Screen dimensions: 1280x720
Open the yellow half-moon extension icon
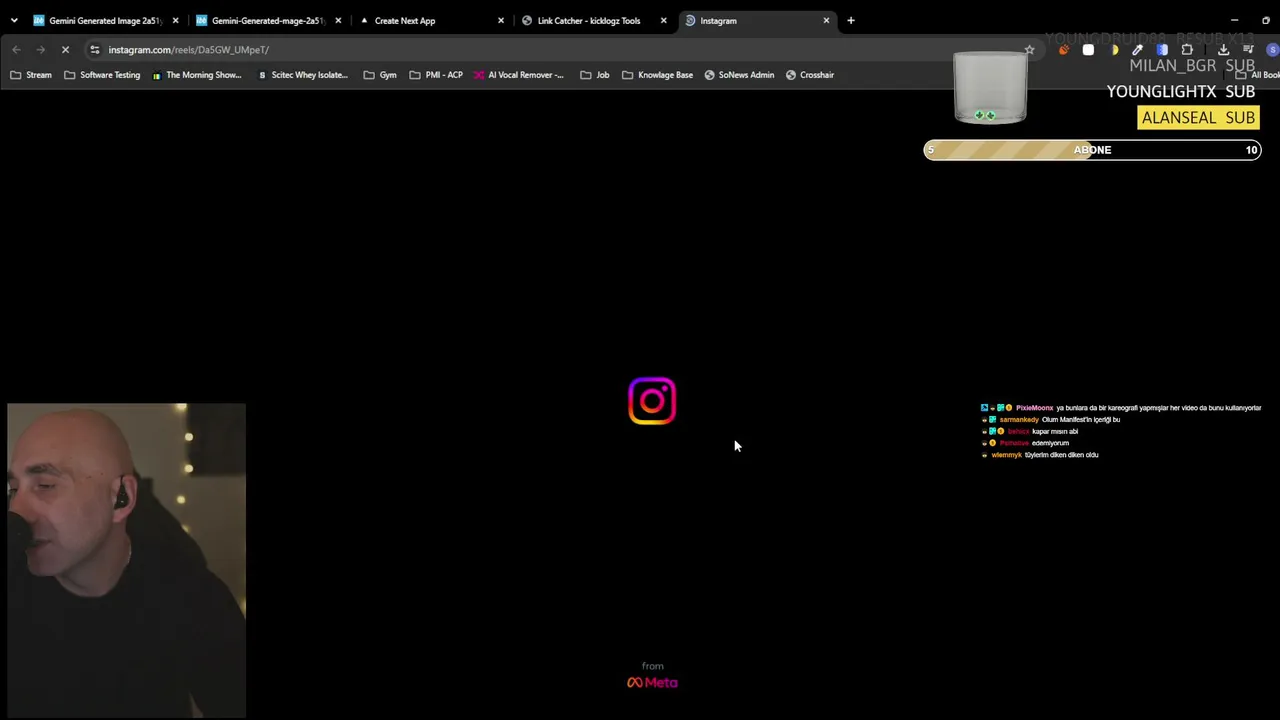pos(1113,49)
